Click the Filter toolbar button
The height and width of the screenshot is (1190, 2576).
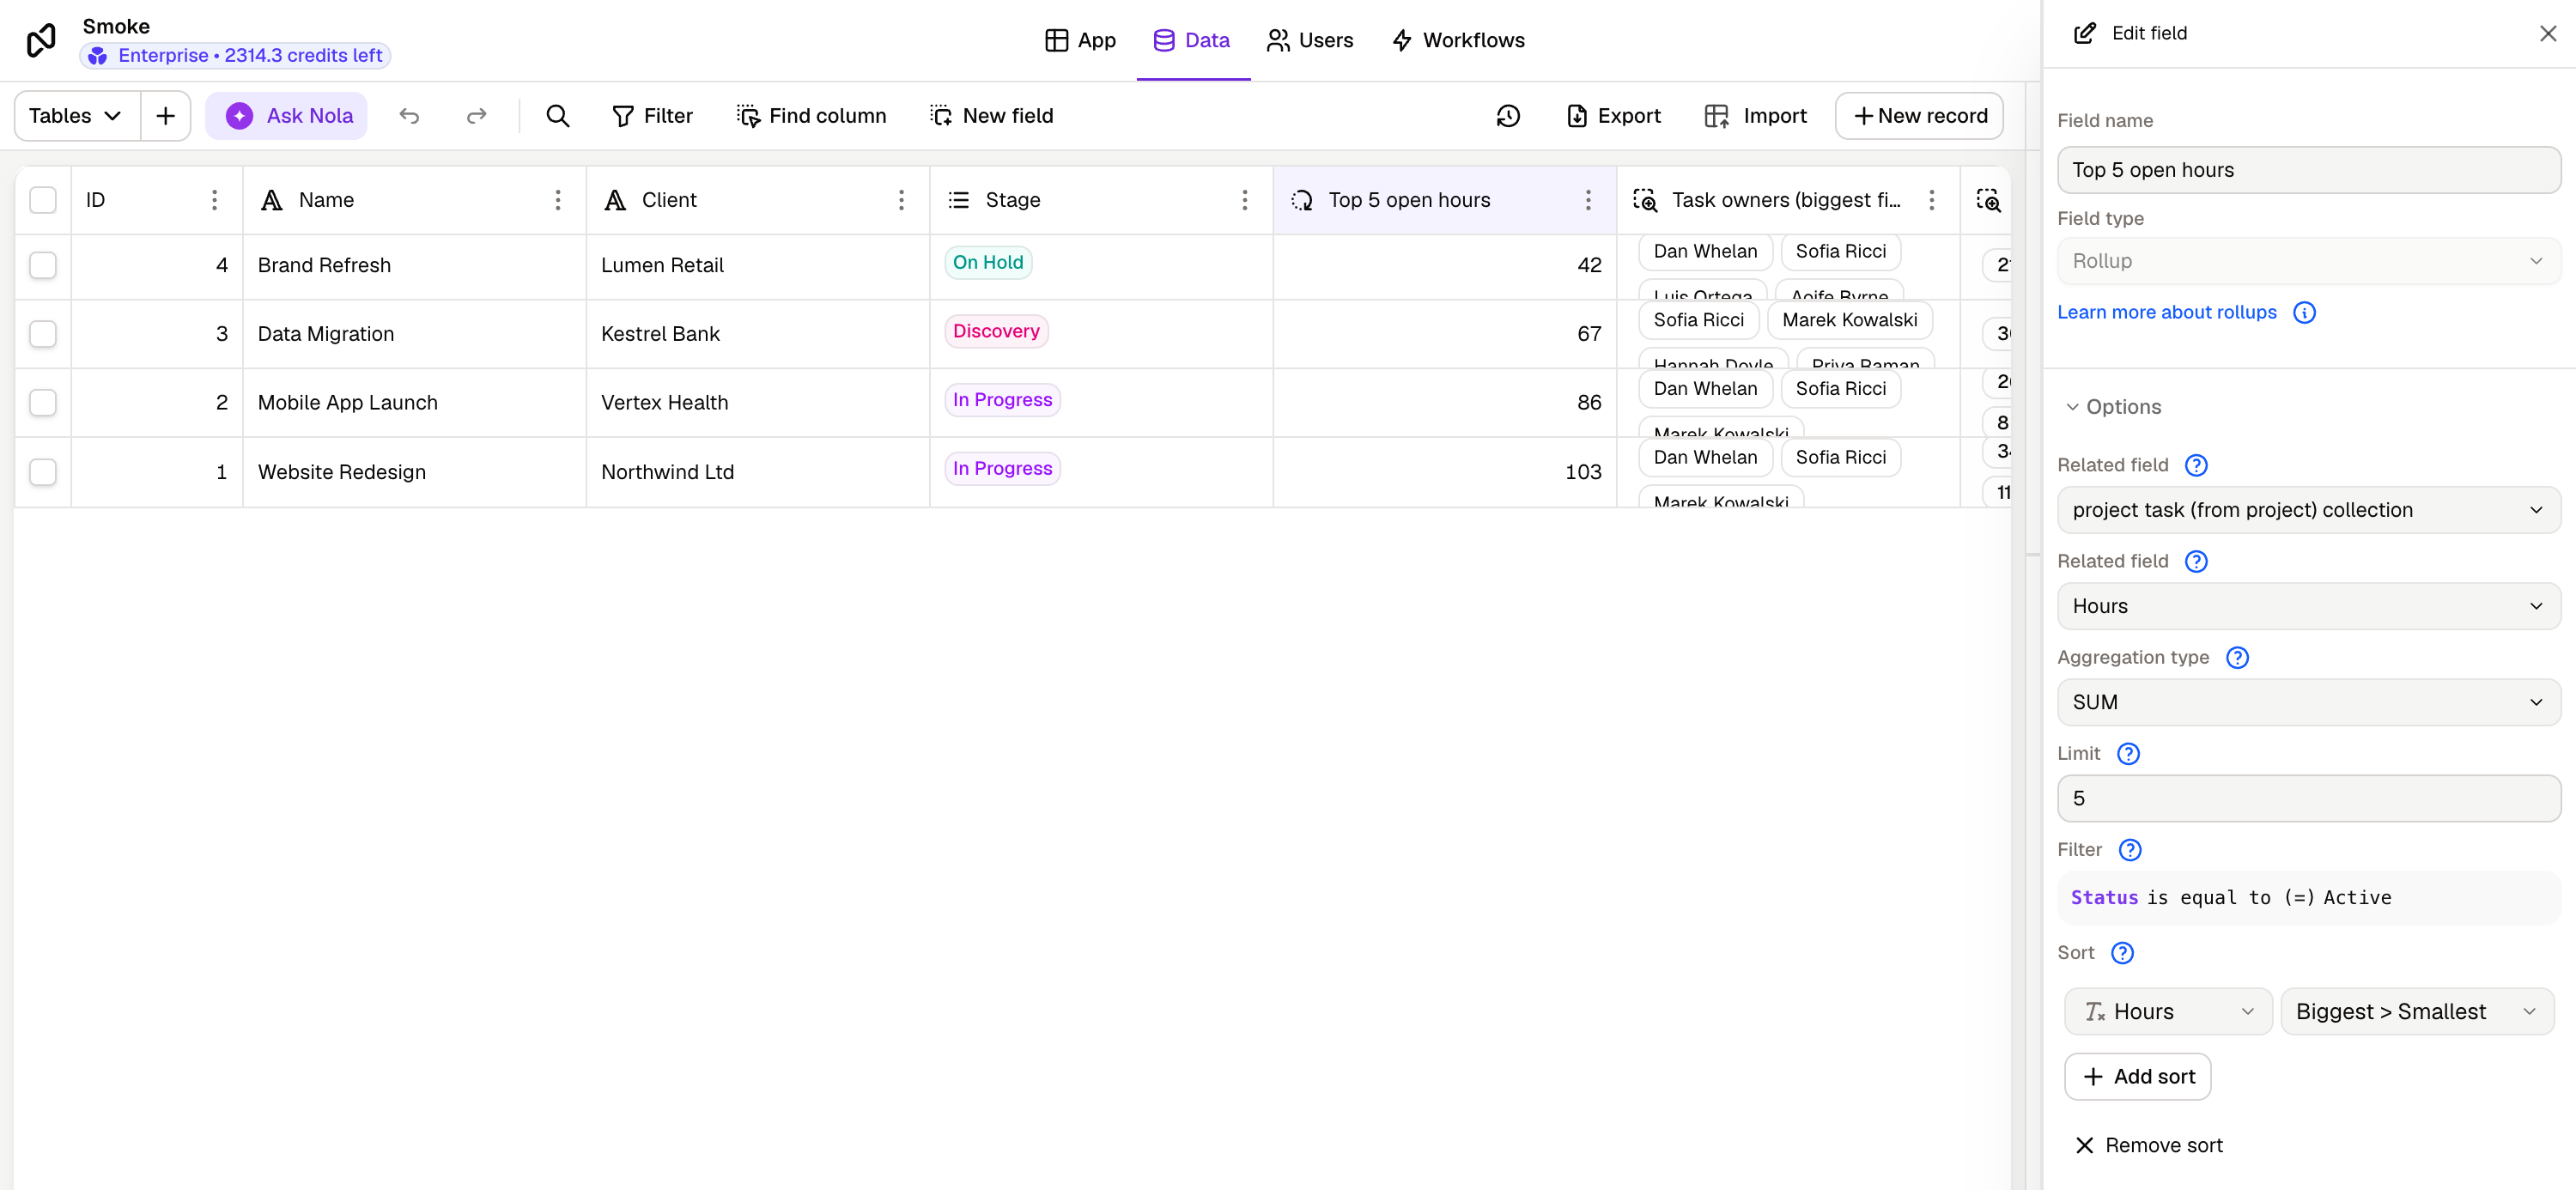(x=652, y=116)
